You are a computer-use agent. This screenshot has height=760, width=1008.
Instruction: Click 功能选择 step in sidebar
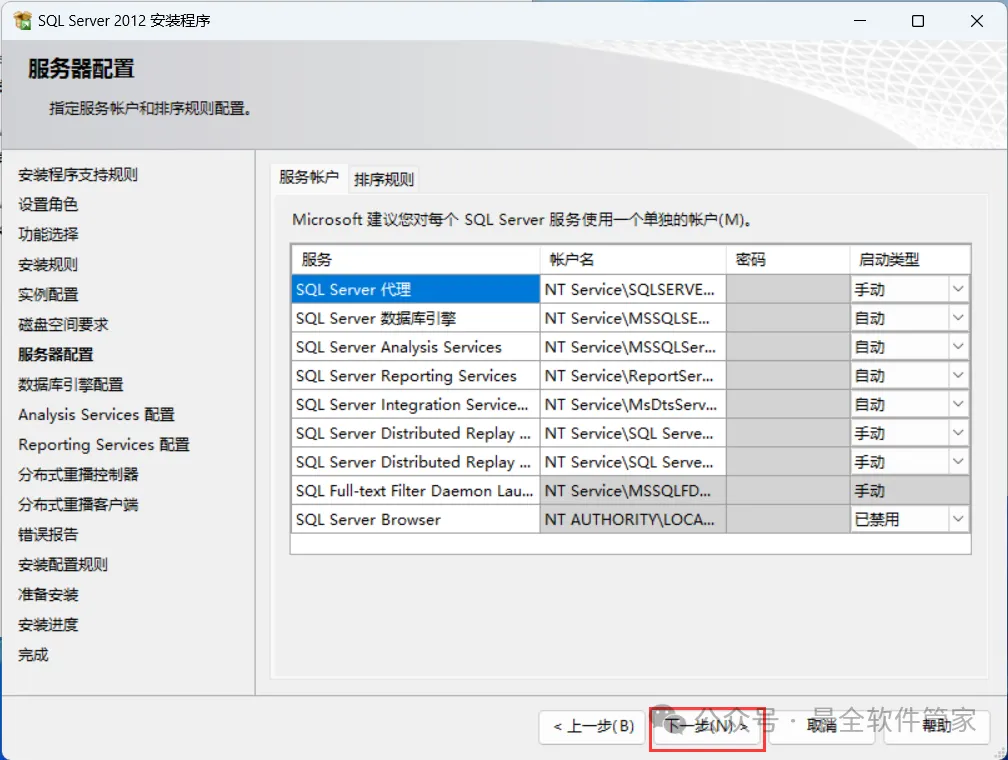coord(48,235)
